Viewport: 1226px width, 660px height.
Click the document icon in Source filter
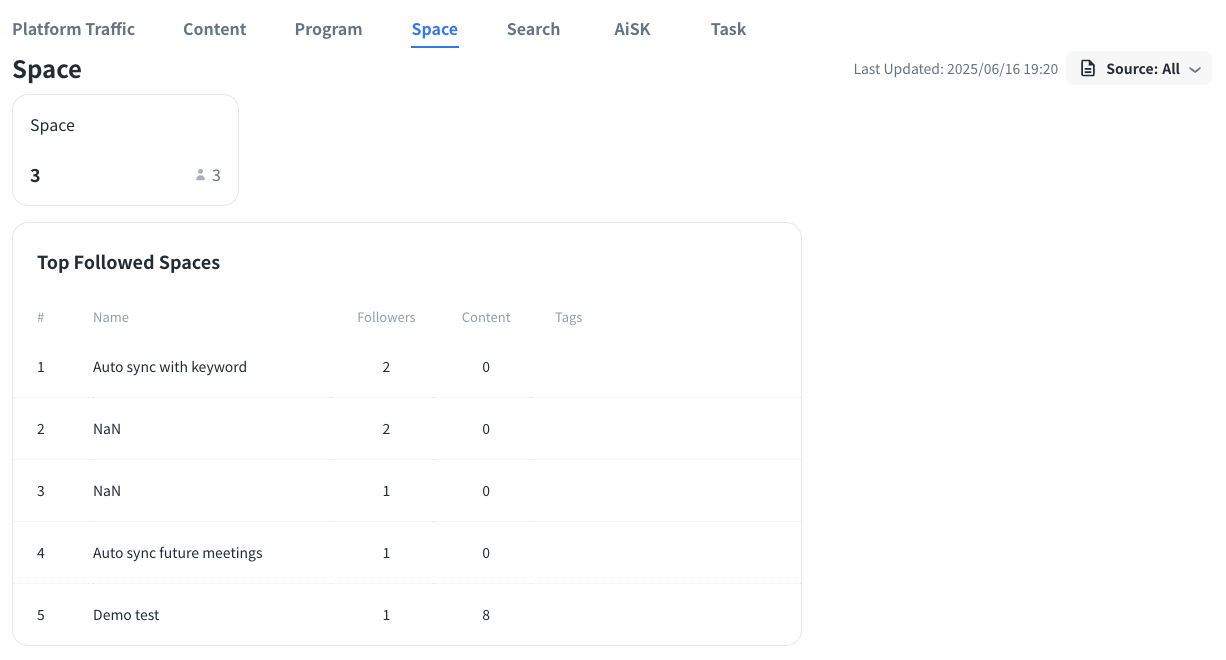pyautogui.click(x=1088, y=69)
